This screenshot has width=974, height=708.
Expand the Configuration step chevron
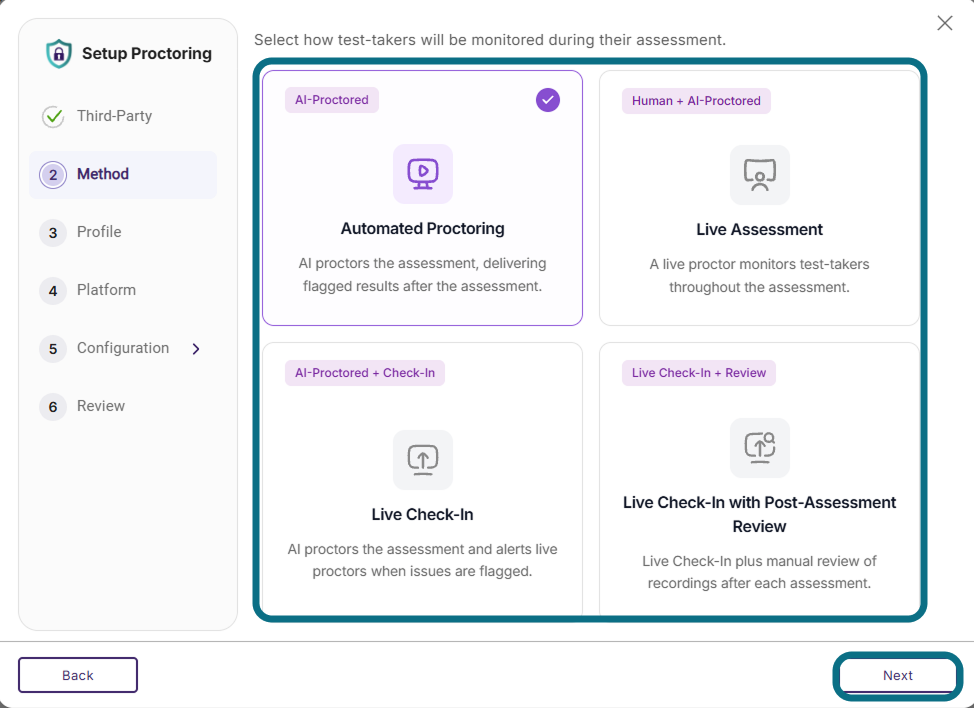point(196,349)
